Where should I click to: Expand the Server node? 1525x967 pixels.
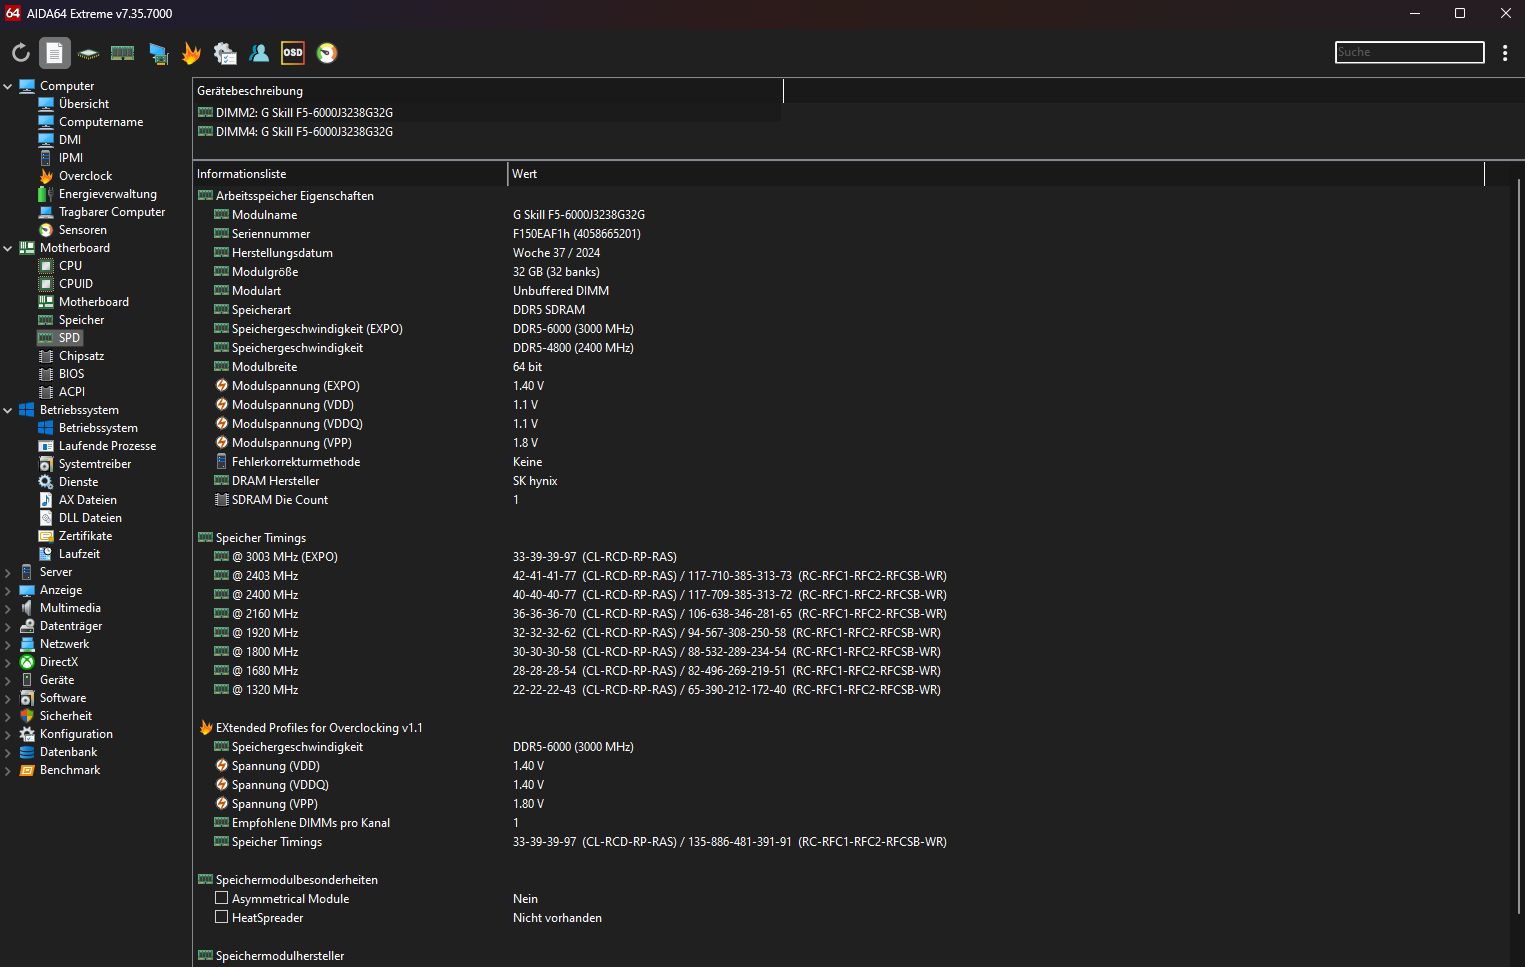tap(8, 572)
